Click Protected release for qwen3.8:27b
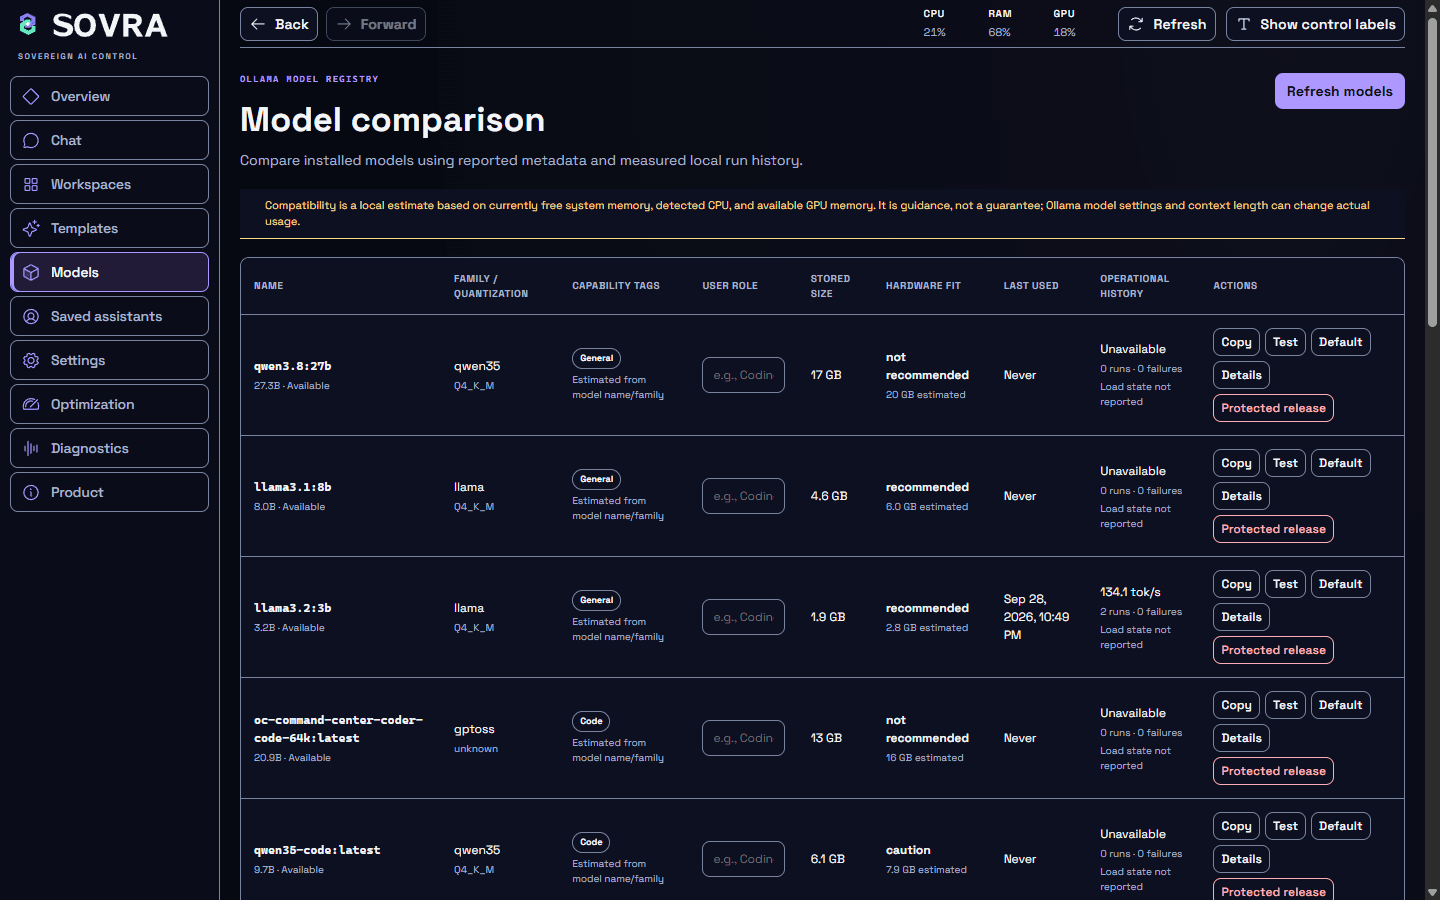This screenshot has width=1440, height=900. click(1273, 408)
